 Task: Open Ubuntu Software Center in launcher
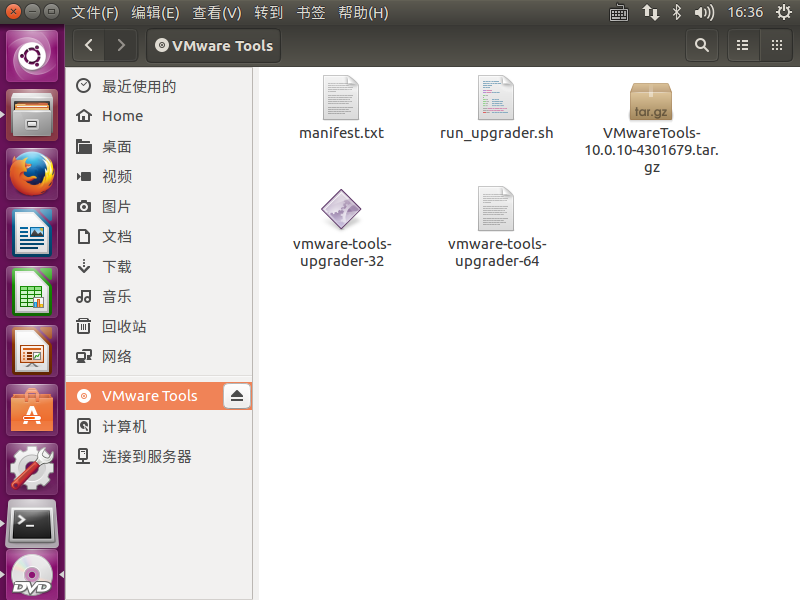[x=32, y=411]
